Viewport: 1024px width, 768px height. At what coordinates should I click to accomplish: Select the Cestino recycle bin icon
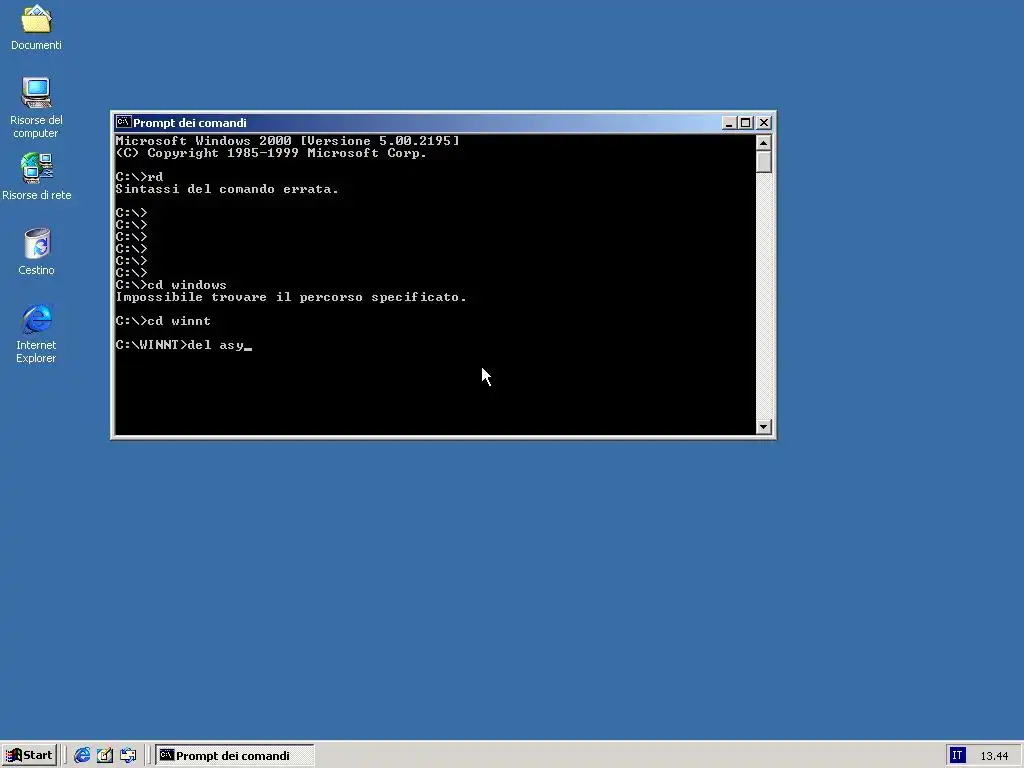37,251
